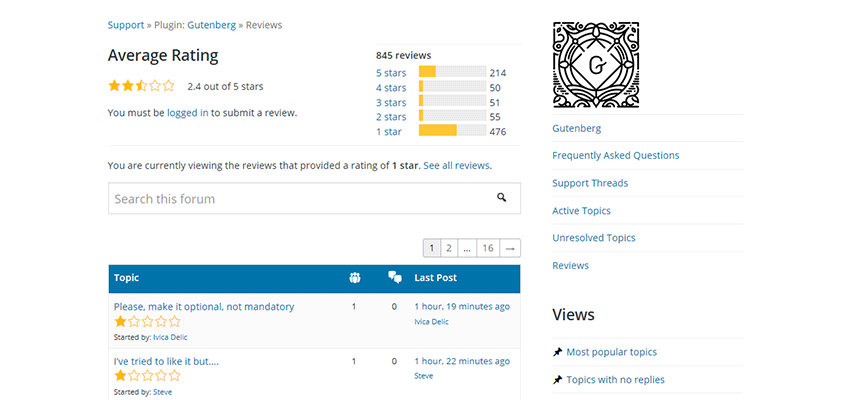
Task: Click the pin icon beside Most popular topics
Action: (x=557, y=352)
